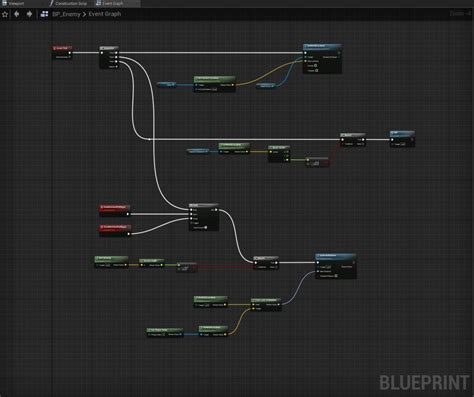The width and height of the screenshot is (474, 397).
Task: Click Event Tick's execution output pin
Action: pyautogui.click(x=70, y=53)
